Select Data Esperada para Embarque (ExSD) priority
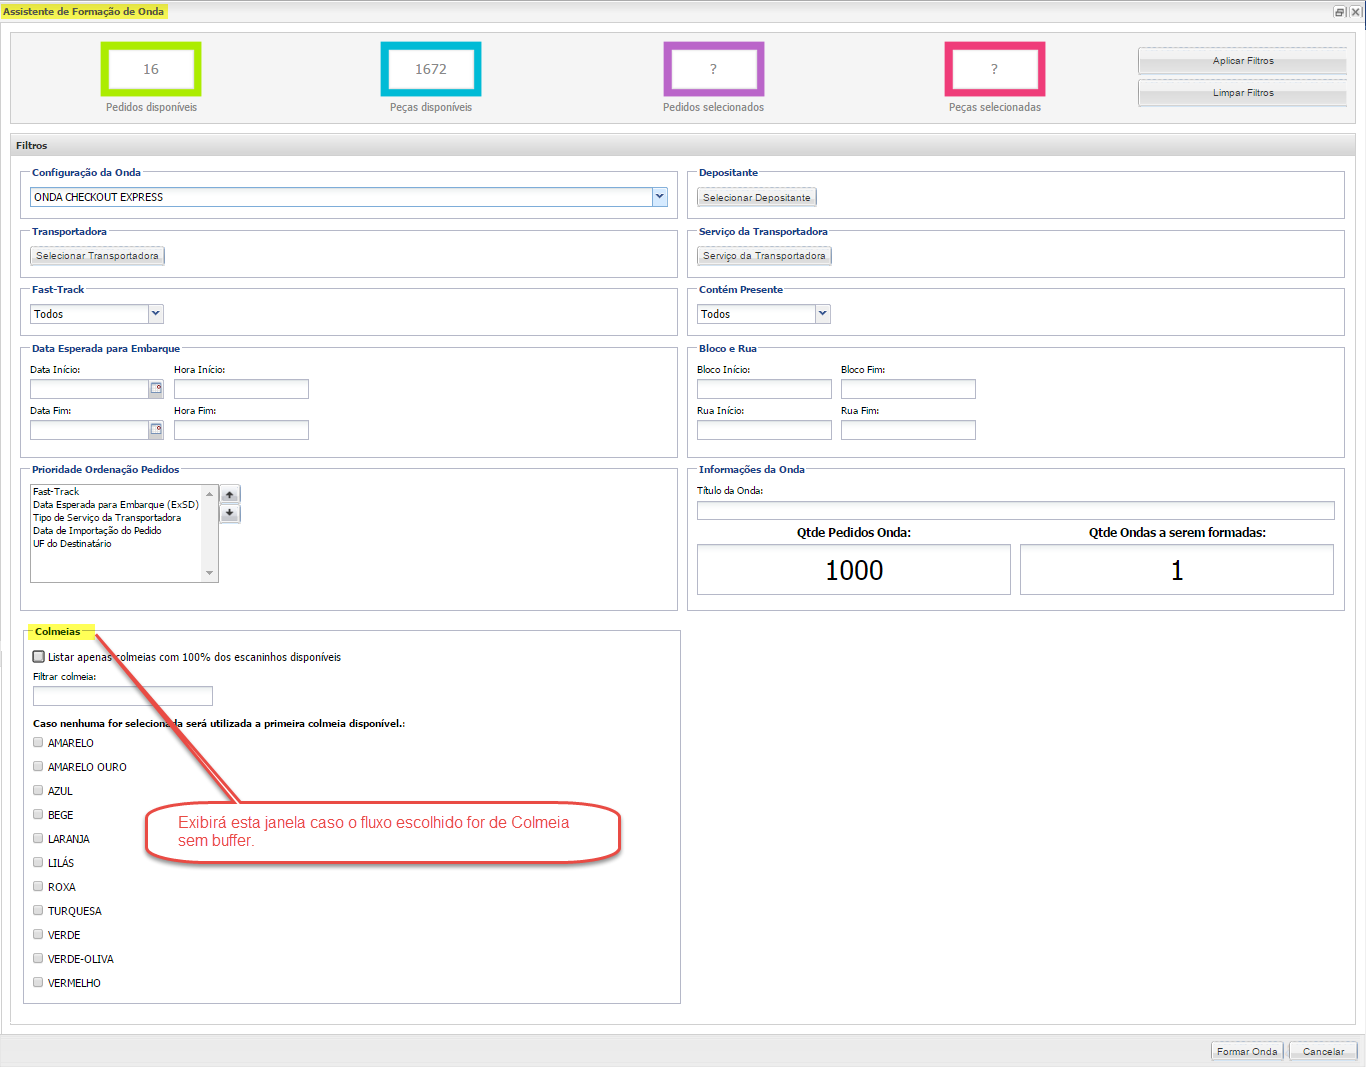 116,505
